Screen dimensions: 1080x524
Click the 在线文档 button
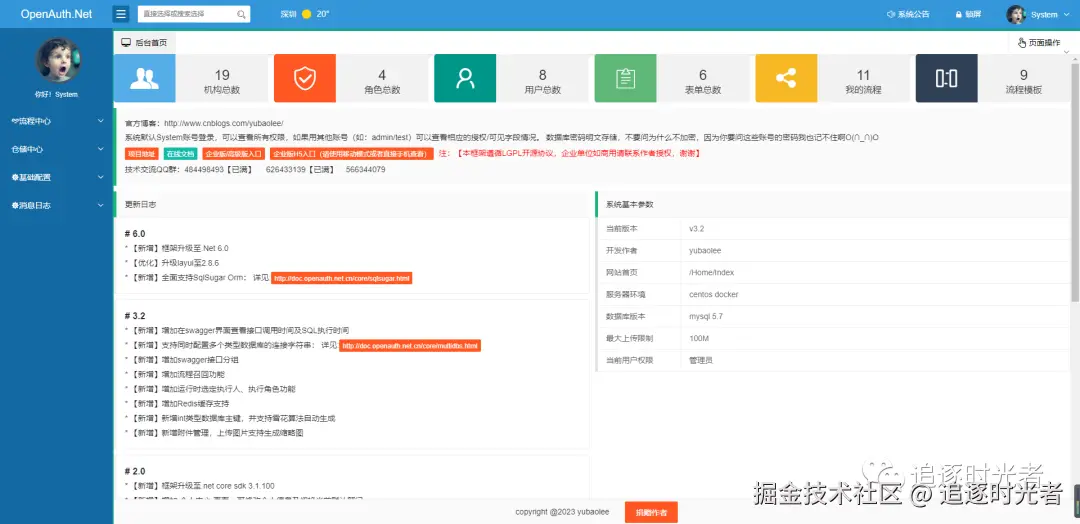(180, 154)
